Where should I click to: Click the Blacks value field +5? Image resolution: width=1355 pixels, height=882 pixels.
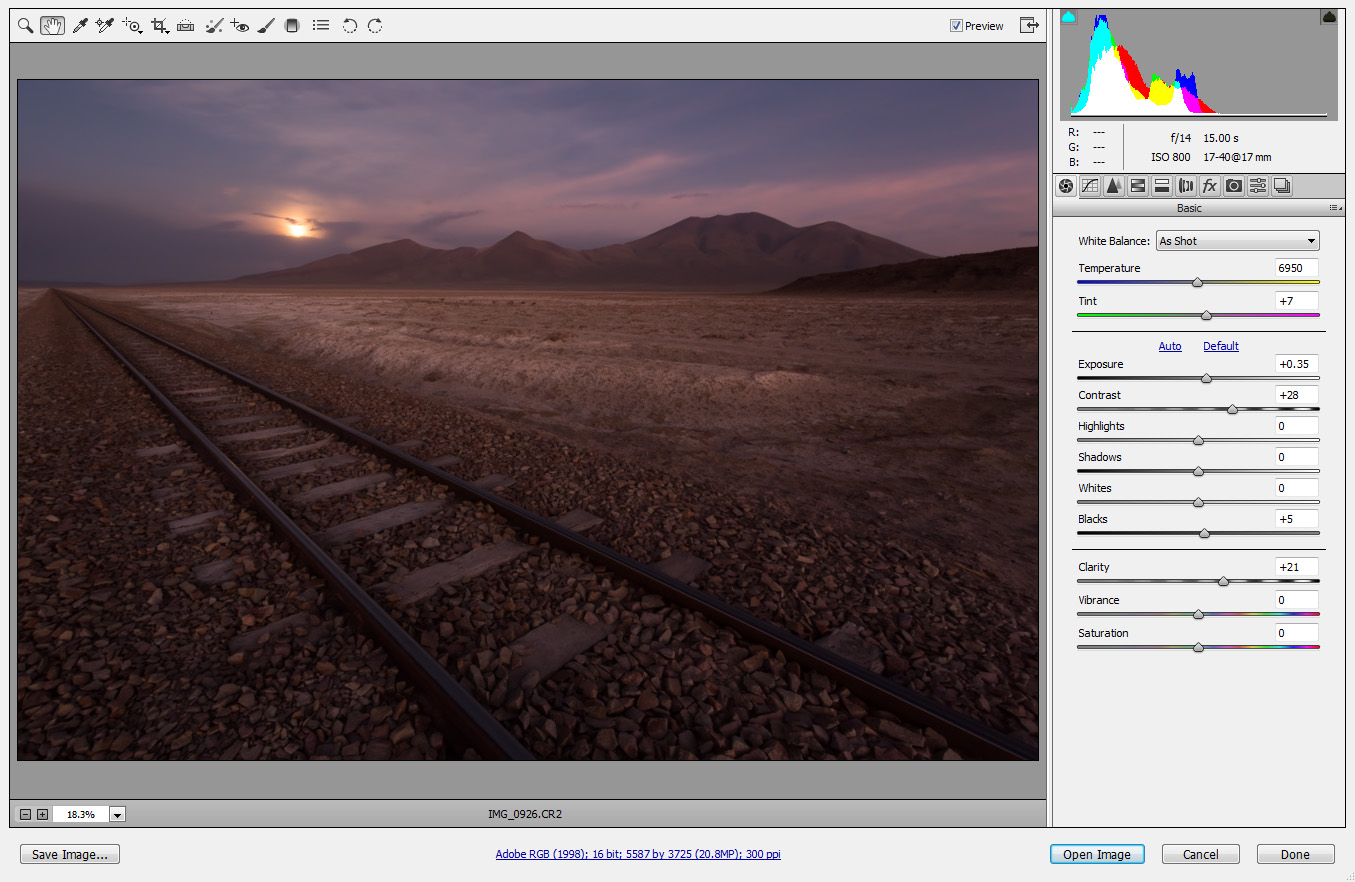point(1297,519)
